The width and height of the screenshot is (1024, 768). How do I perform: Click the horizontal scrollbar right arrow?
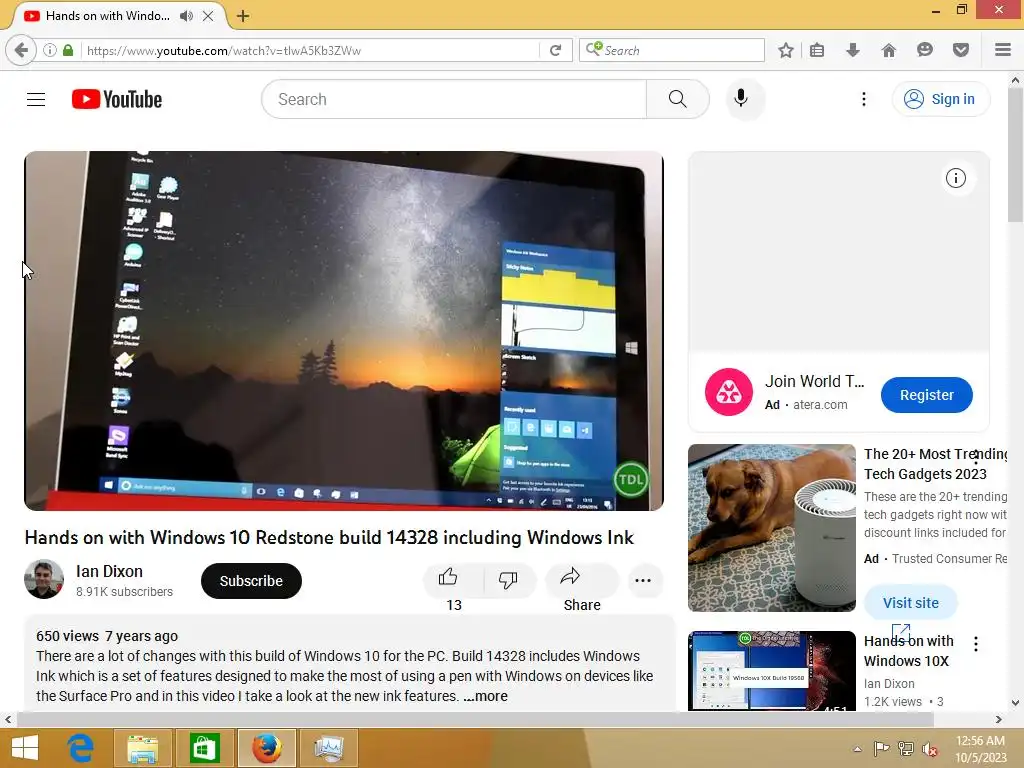click(x=999, y=720)
